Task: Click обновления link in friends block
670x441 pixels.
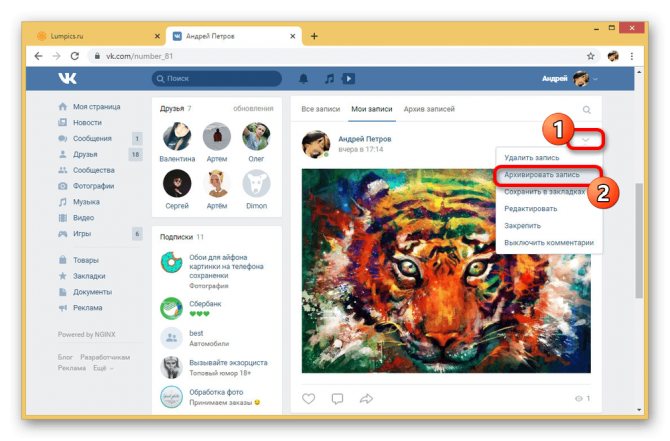Action: click(253, 109)
